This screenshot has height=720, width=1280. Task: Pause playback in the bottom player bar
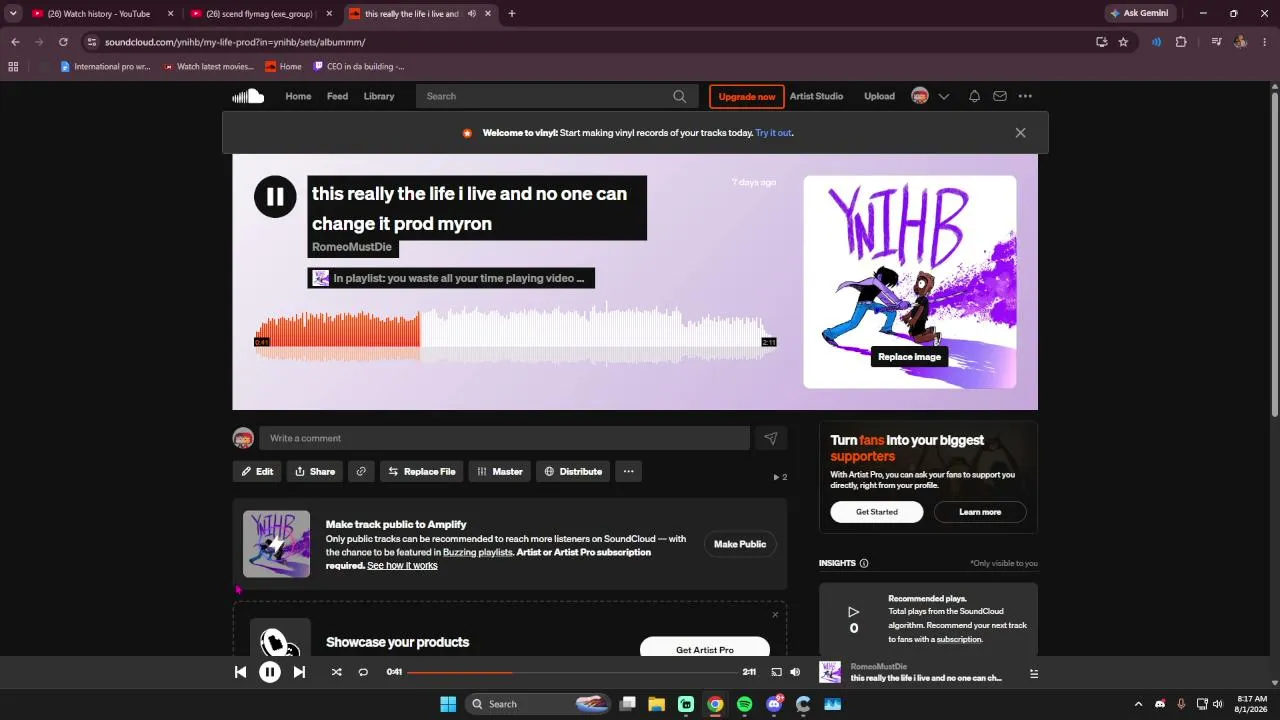tap(270, 672)
